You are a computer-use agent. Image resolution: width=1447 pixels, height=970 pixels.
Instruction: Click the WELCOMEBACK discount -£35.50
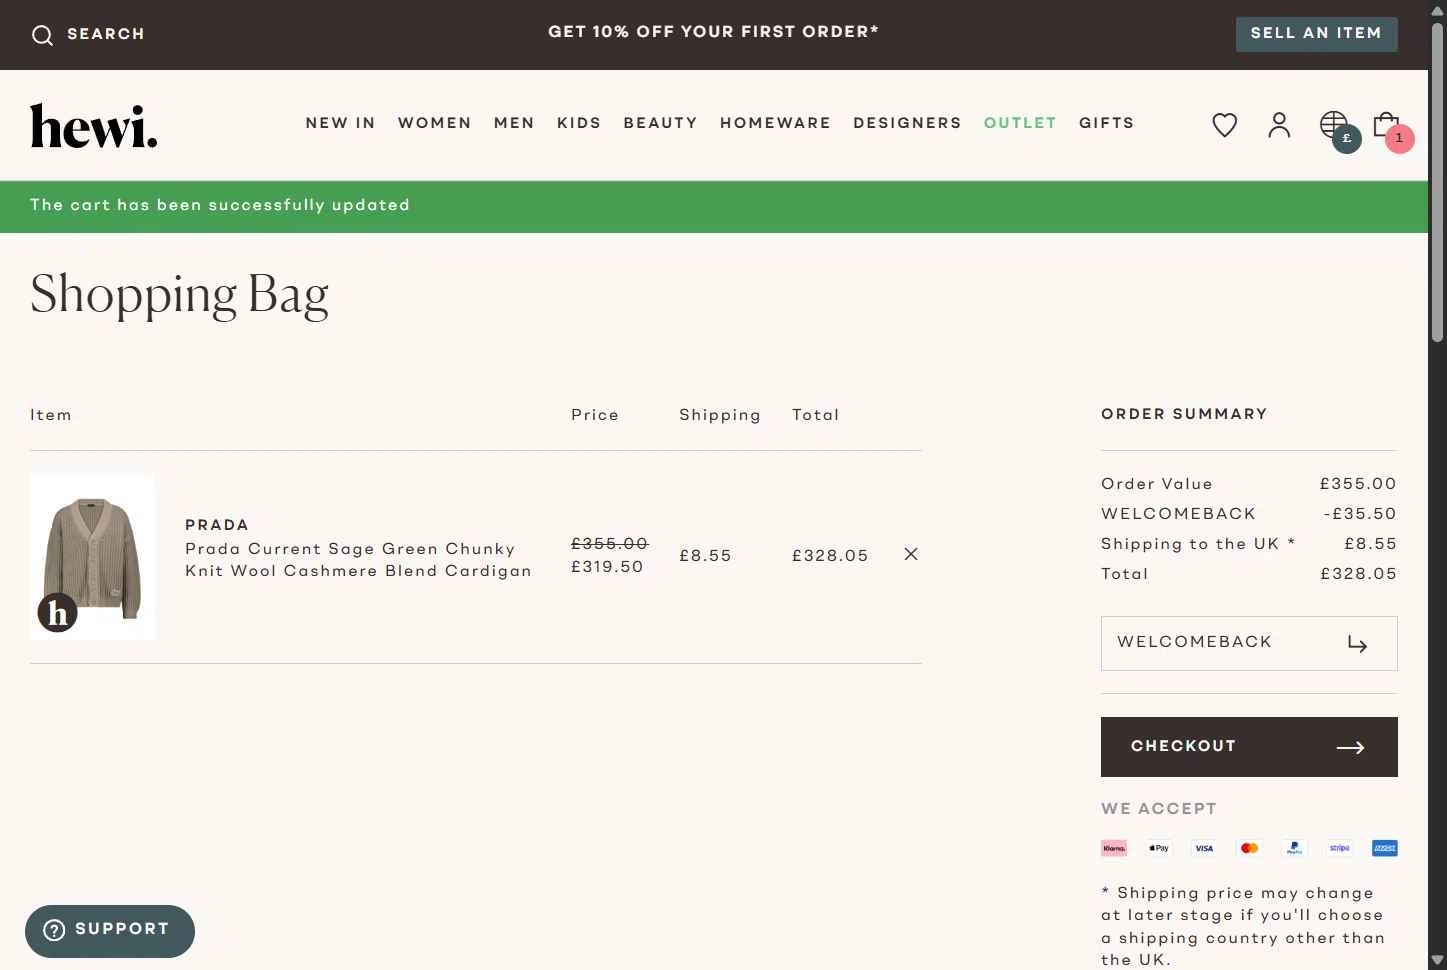coord(1360,514)
